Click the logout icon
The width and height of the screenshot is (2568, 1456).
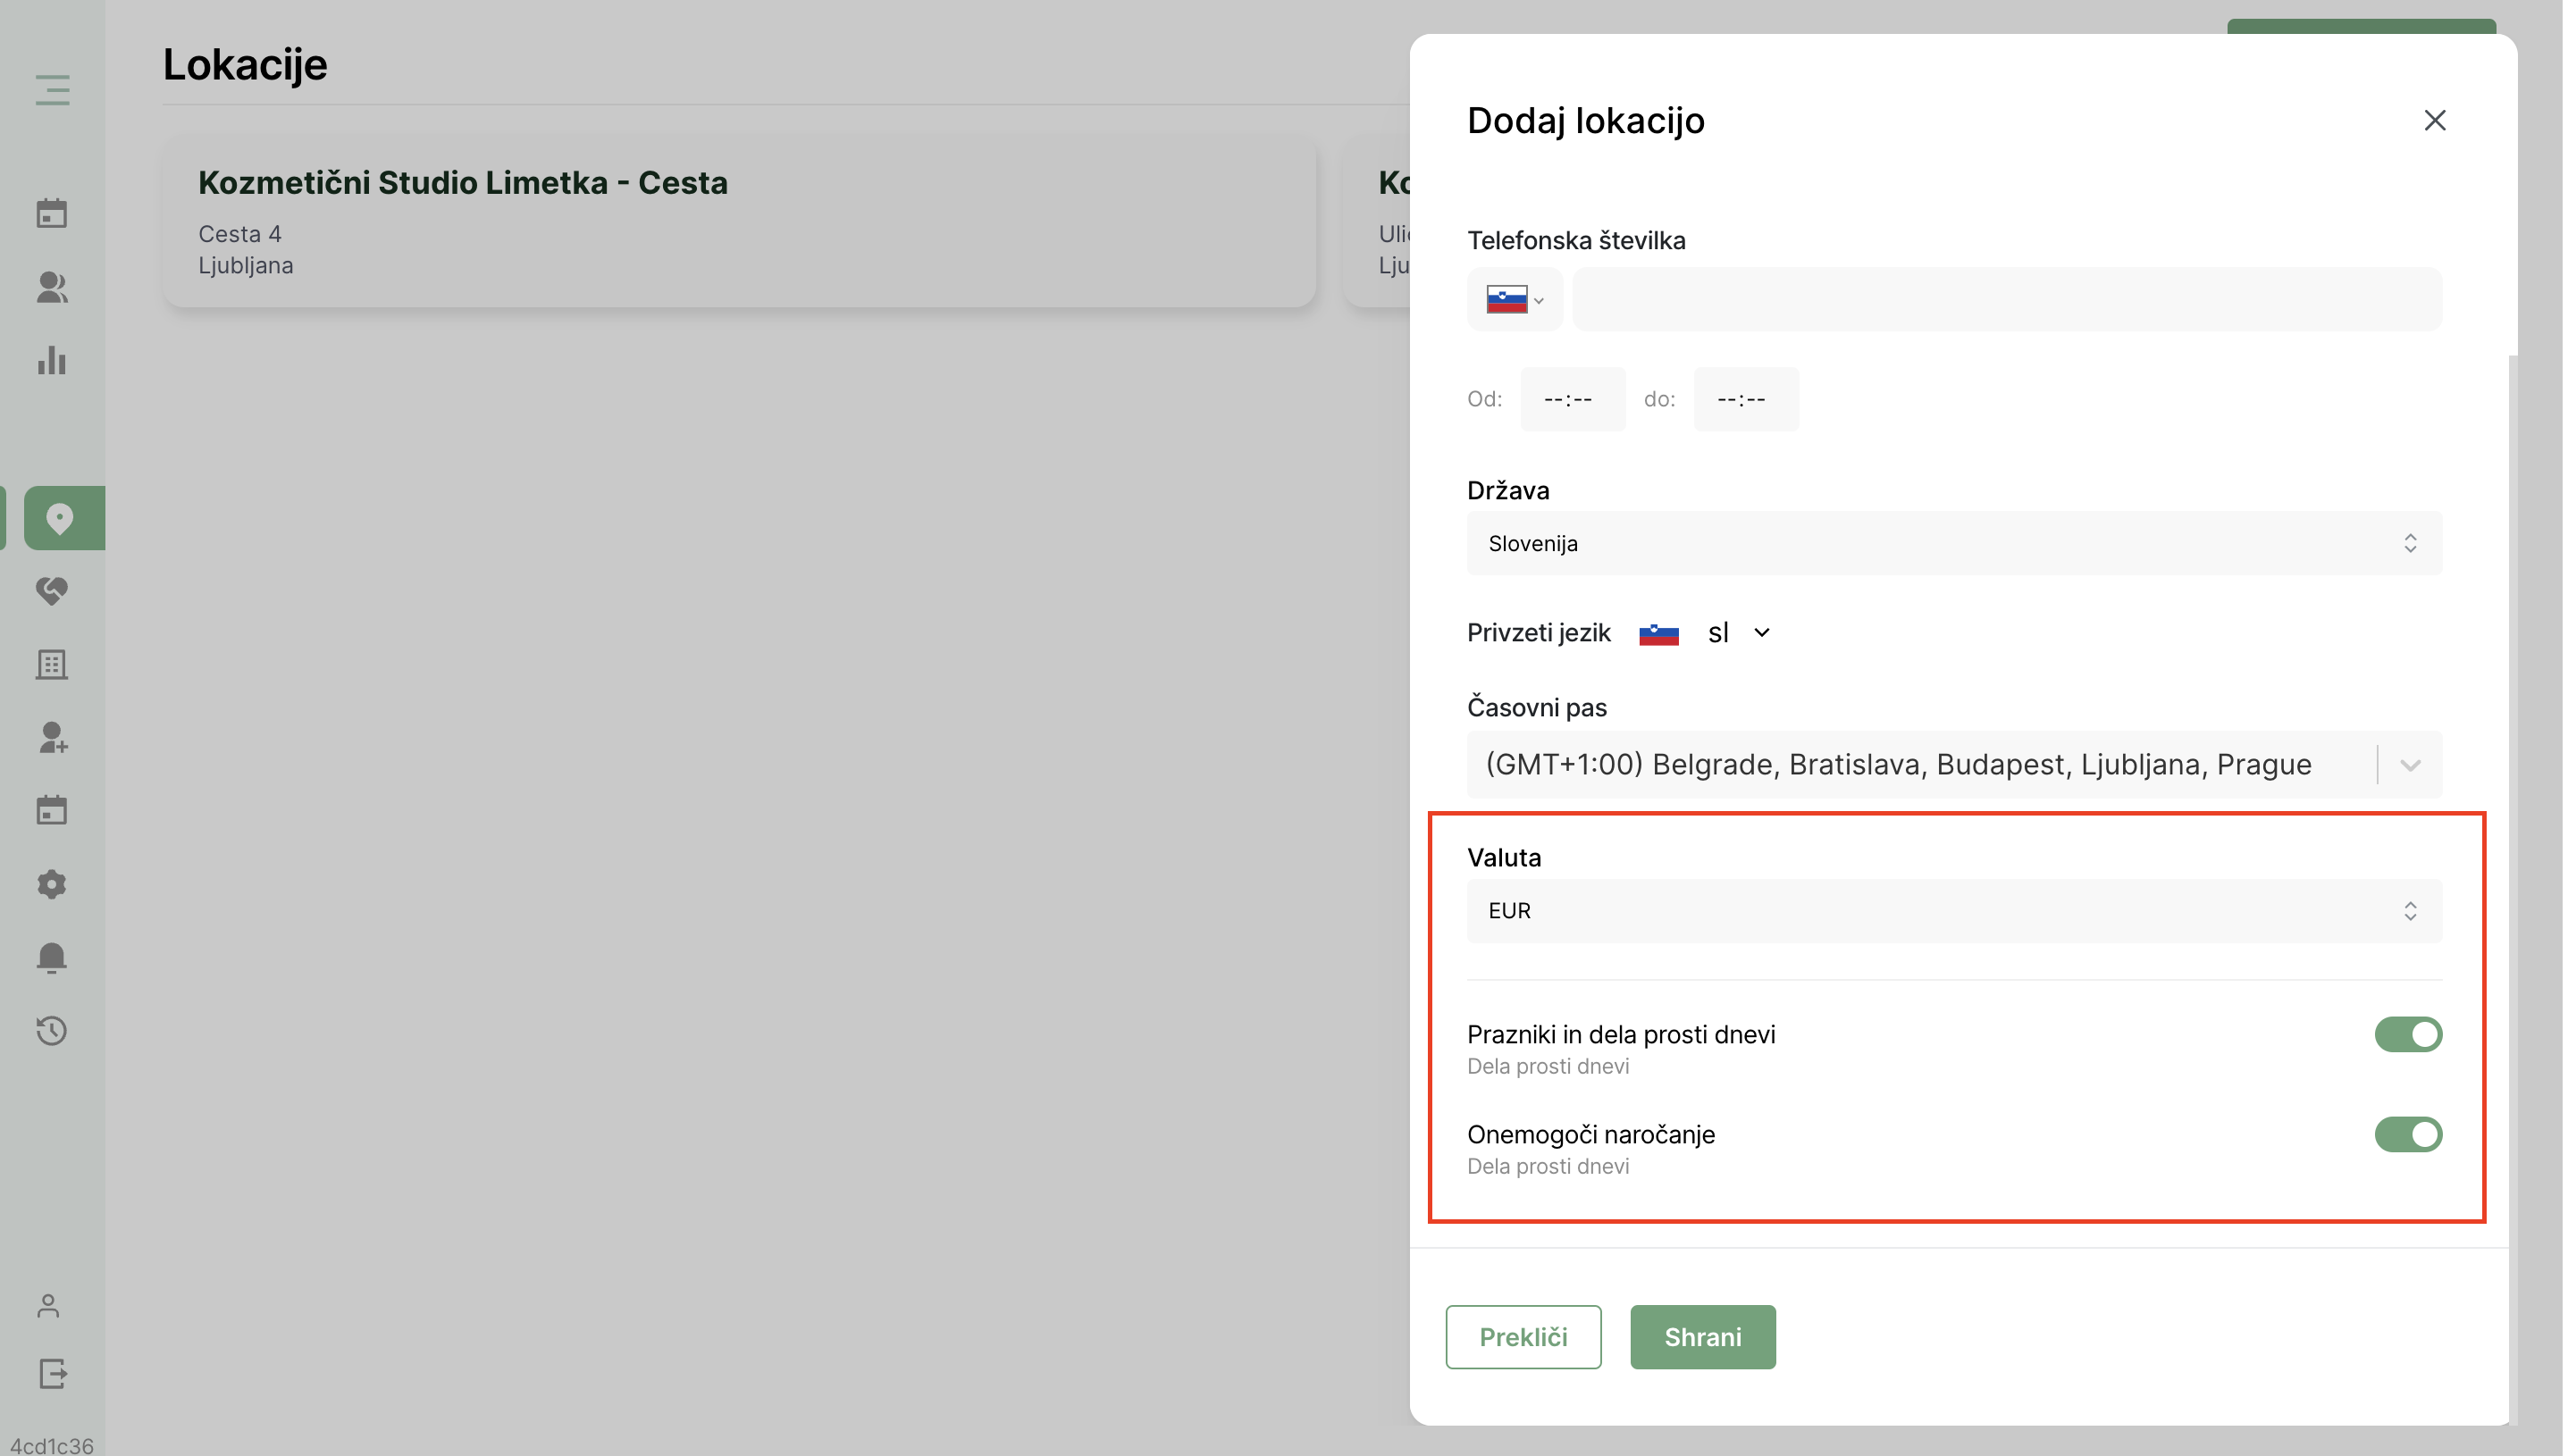(52, 1373)
